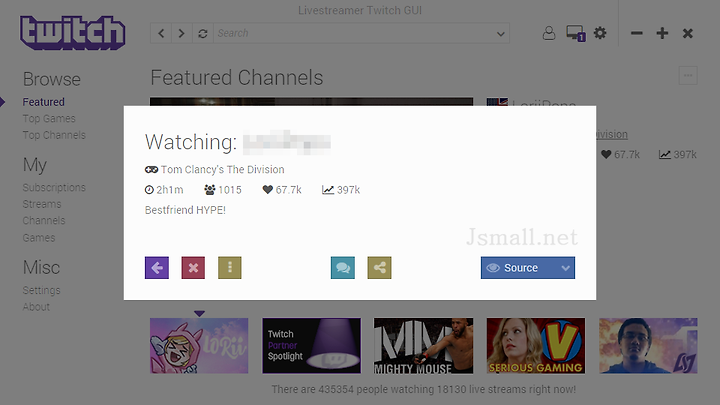Click into the Search field
Image resolution: width=720 pixels, height=405 pixels.
coord(354,34)
